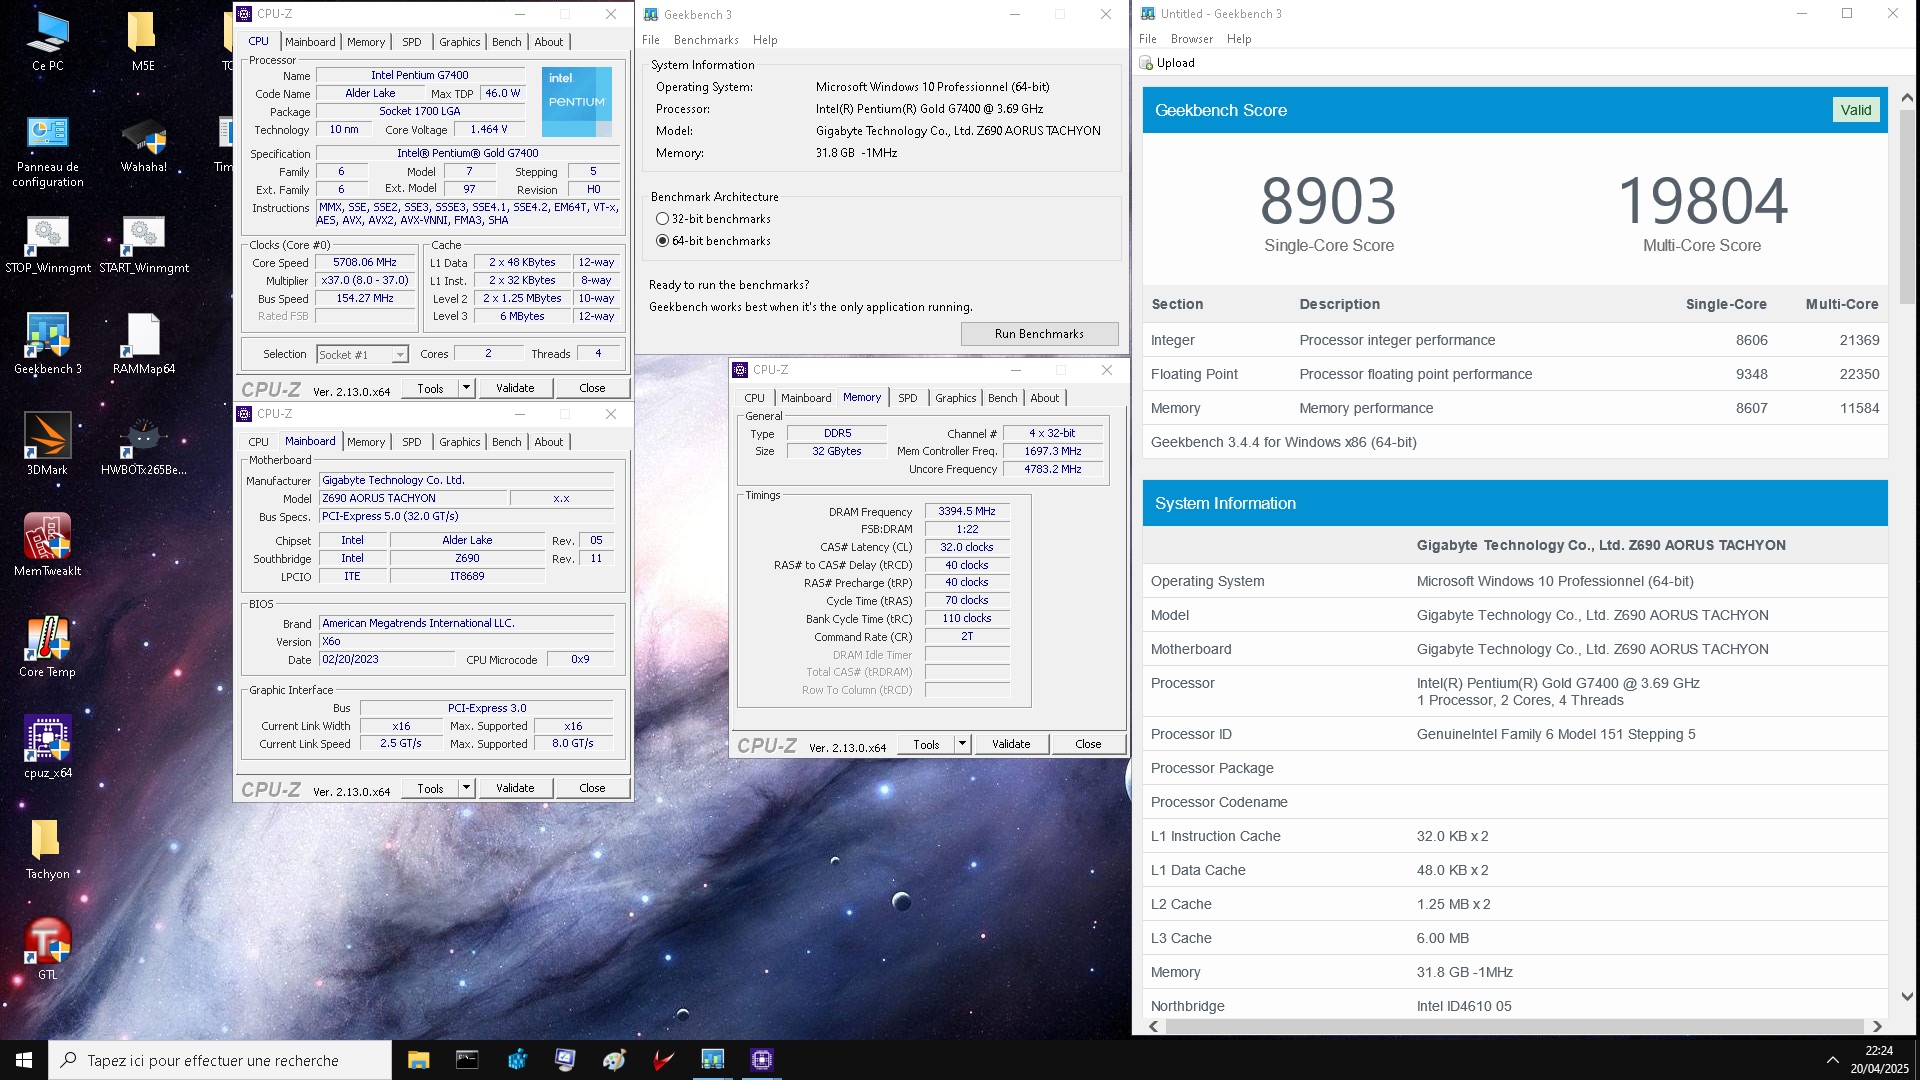Switch to SPD tab in Memory CPU-Z window

point(907,398)
